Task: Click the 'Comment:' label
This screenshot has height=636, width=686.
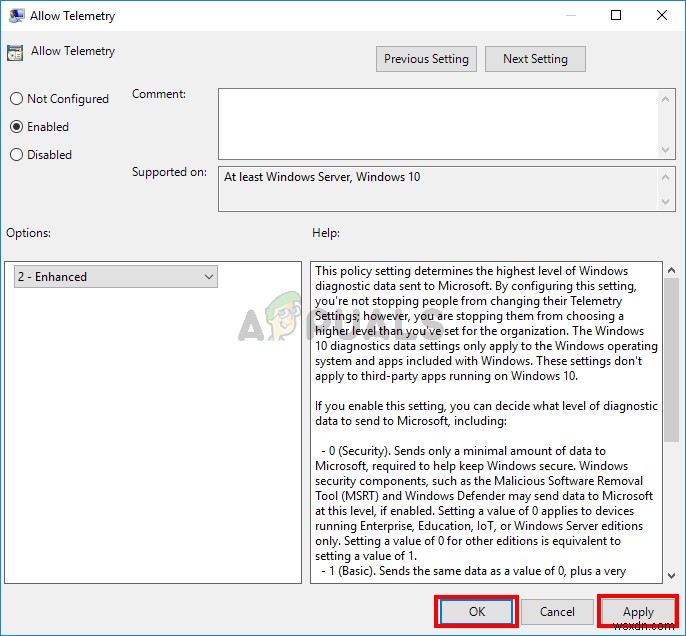Action: coord(159,94)
